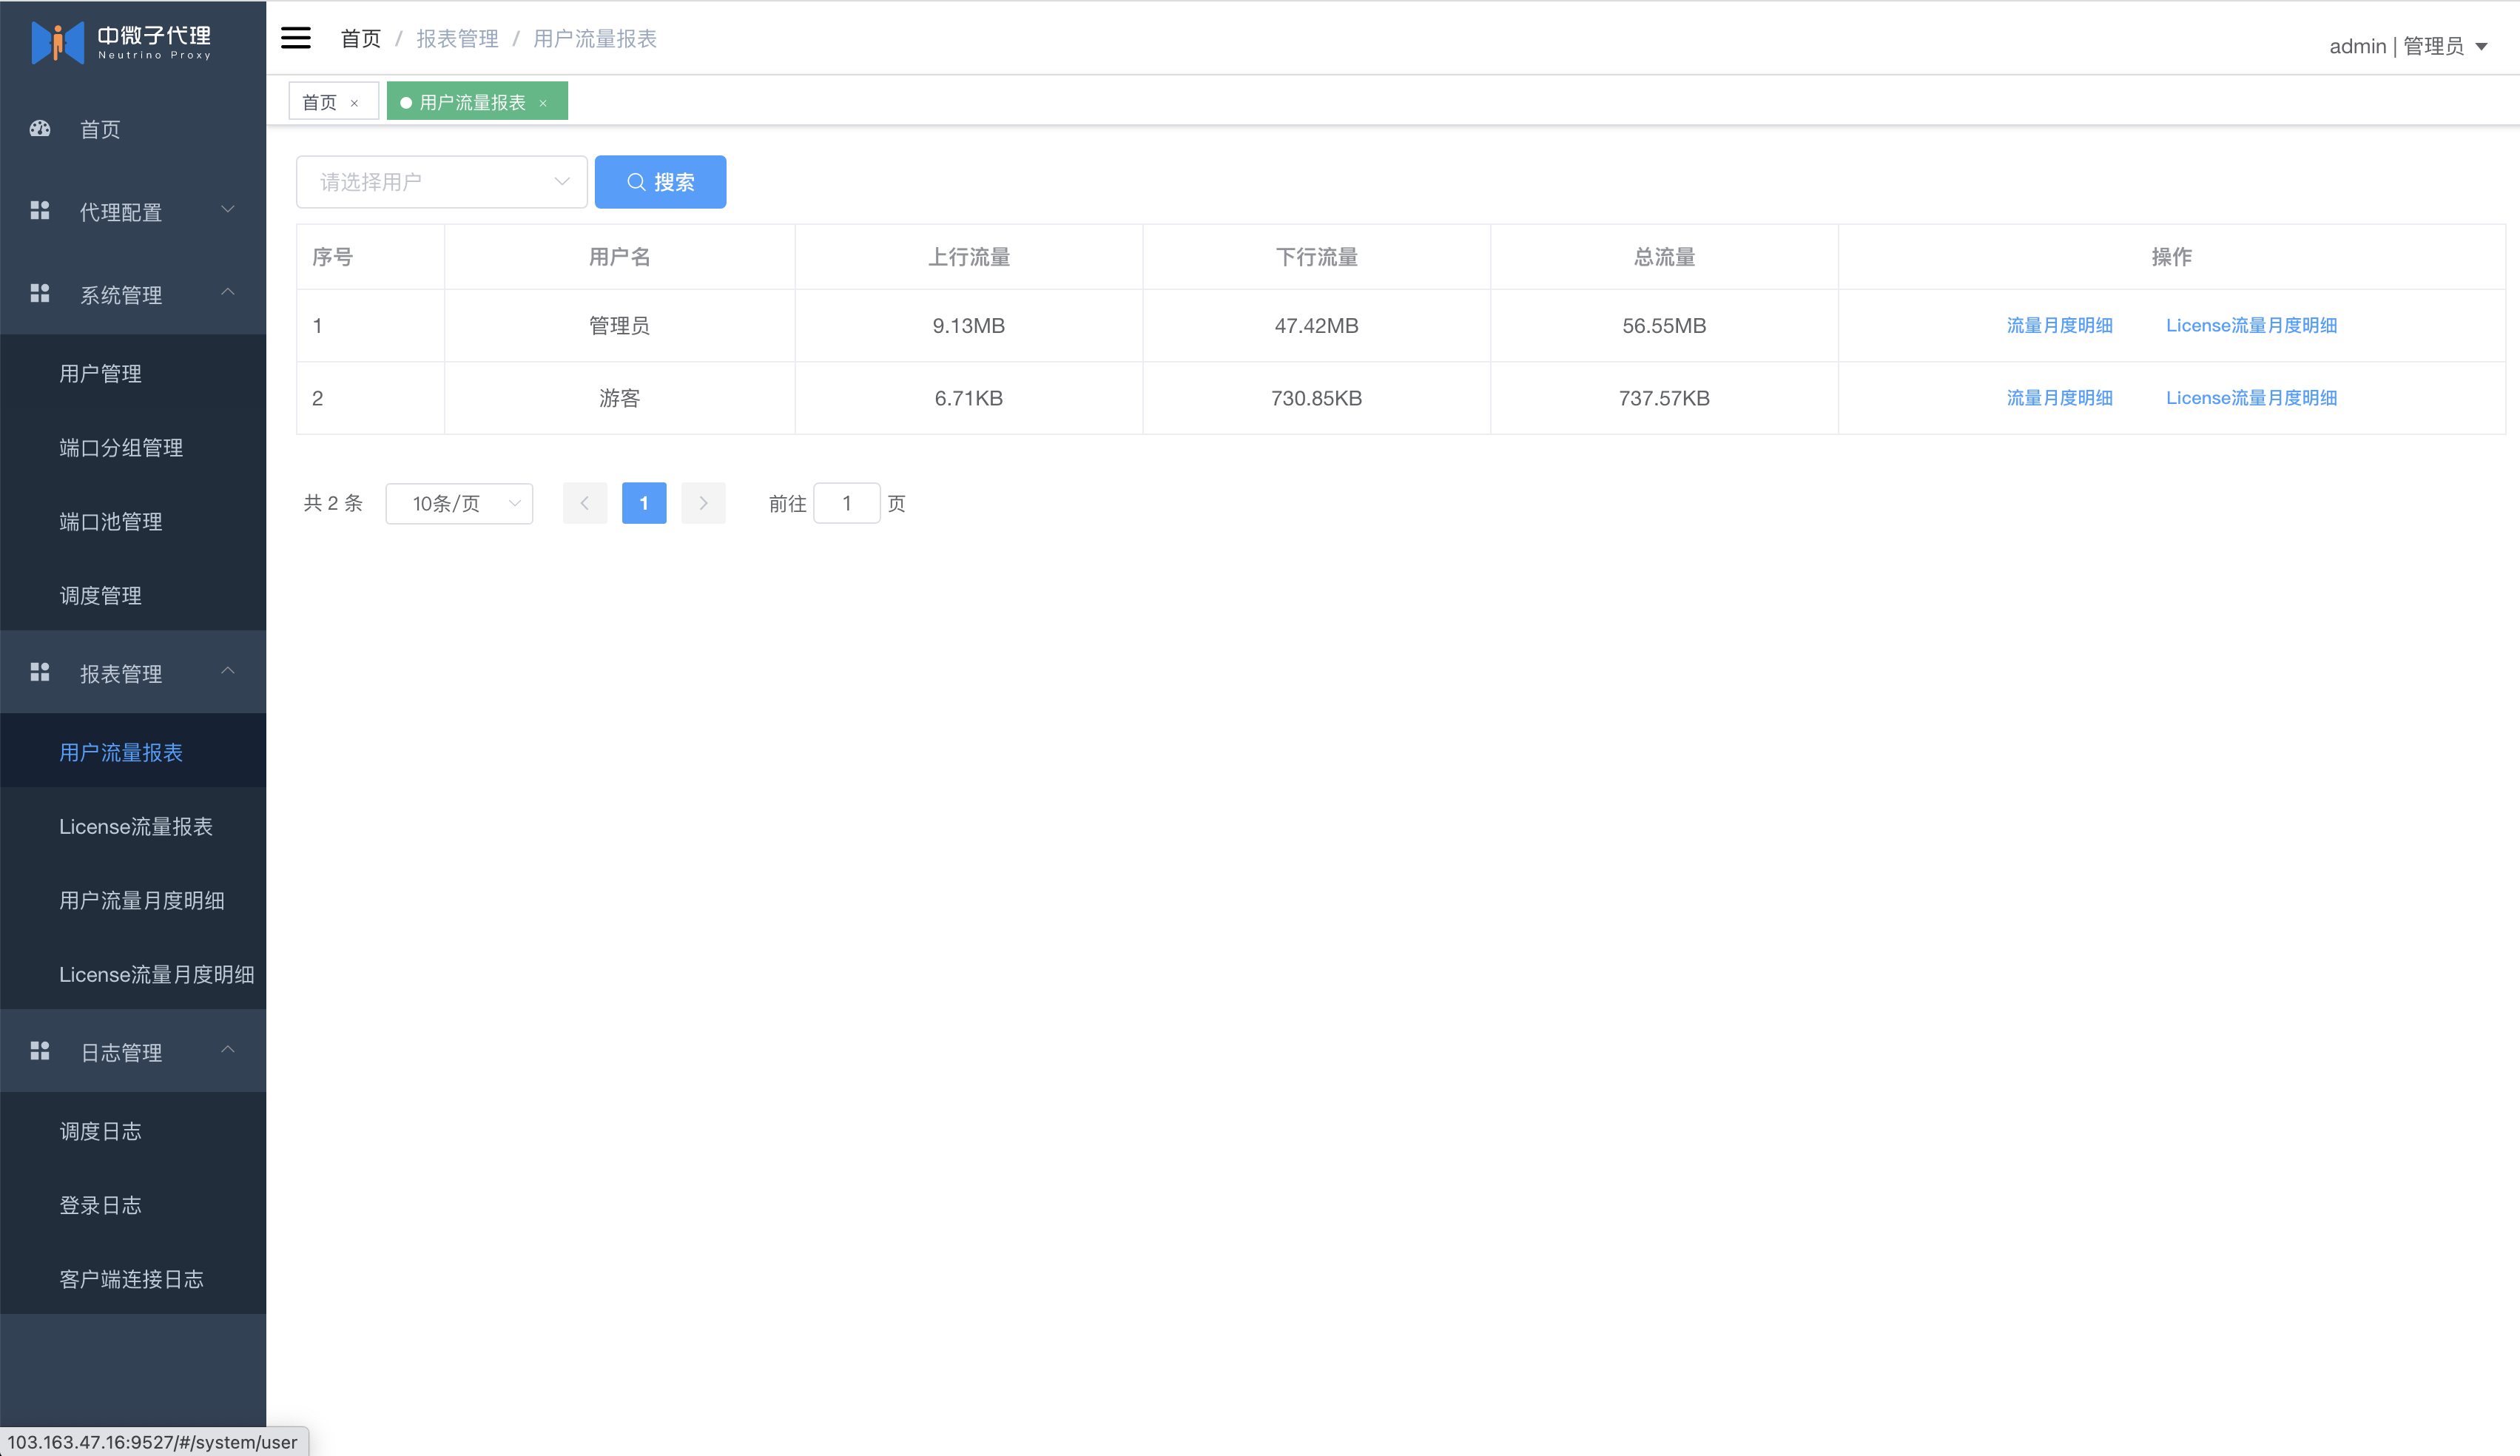Open the 10条/页 page size selector
Screen dimensions: 2520x1456
point(459,503)
